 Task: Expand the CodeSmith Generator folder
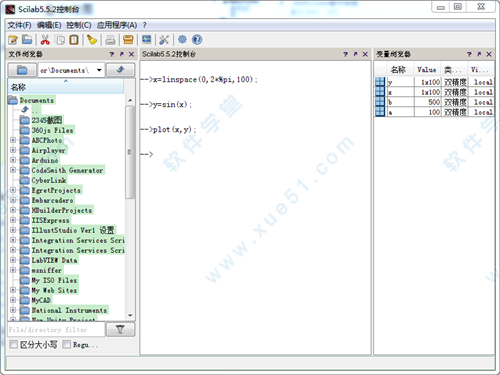pyautogui.click(x=13, y=170)
